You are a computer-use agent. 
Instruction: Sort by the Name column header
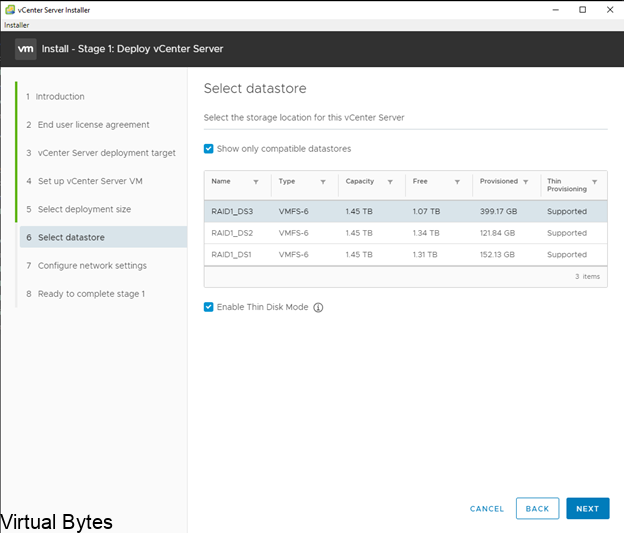click(221, 182)
